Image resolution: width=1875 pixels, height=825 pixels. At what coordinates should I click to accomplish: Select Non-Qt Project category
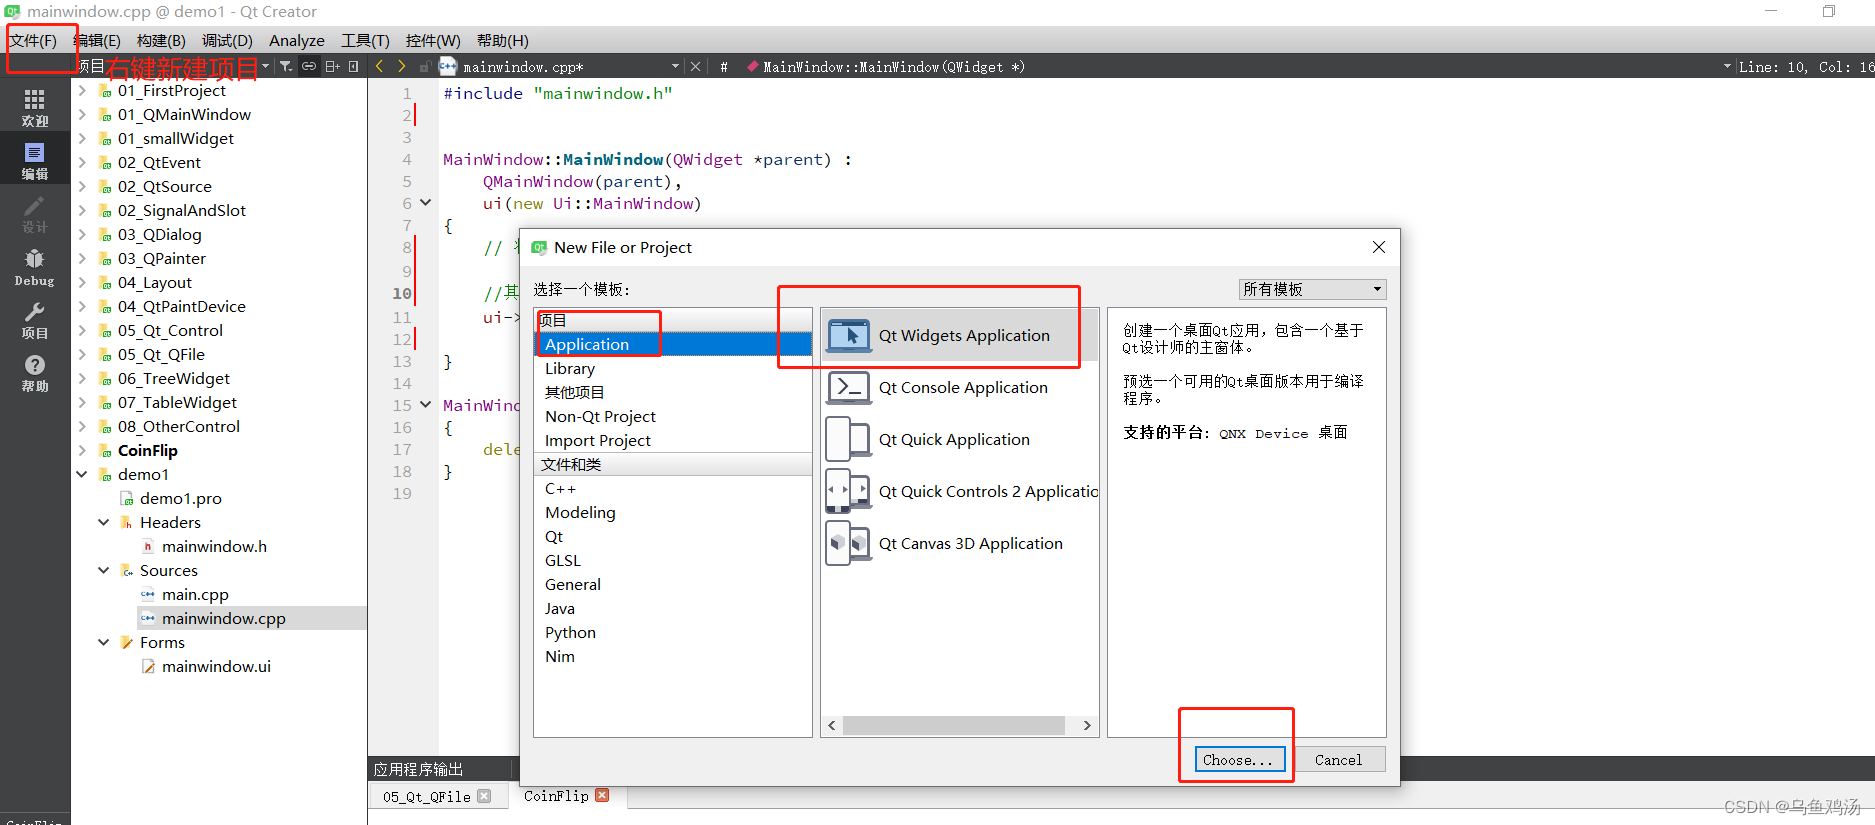pos(600,416)
